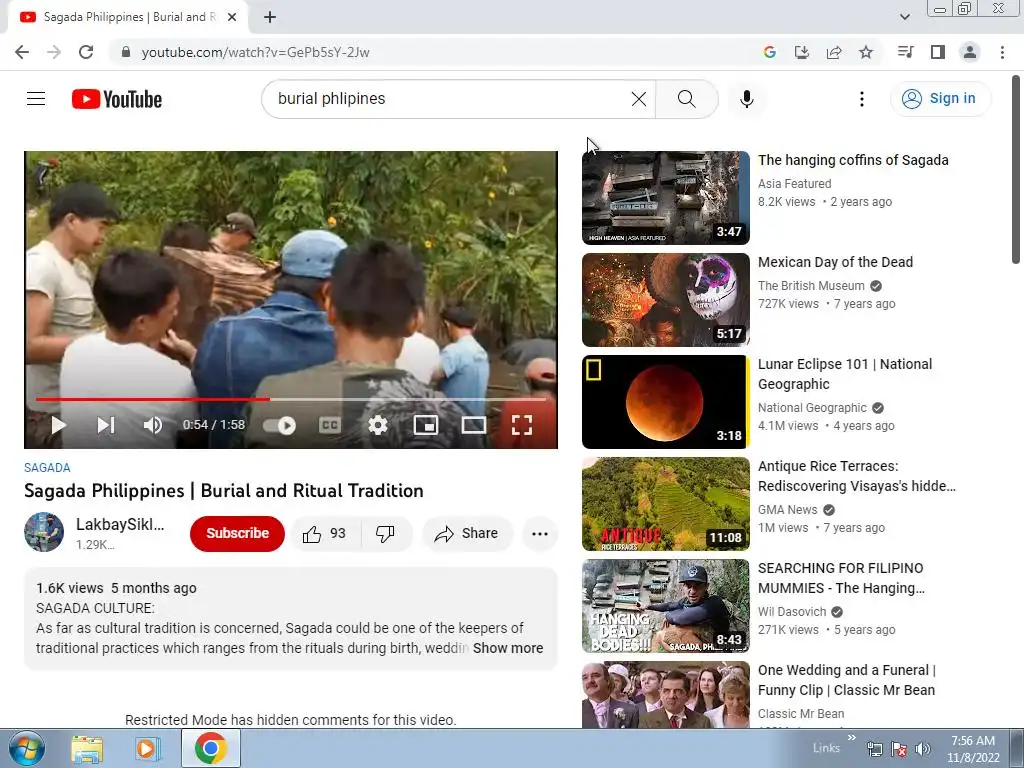Open LakbaySikl channel name link
This screenshot has width=1024, height=768.
[x=120, y=524]
